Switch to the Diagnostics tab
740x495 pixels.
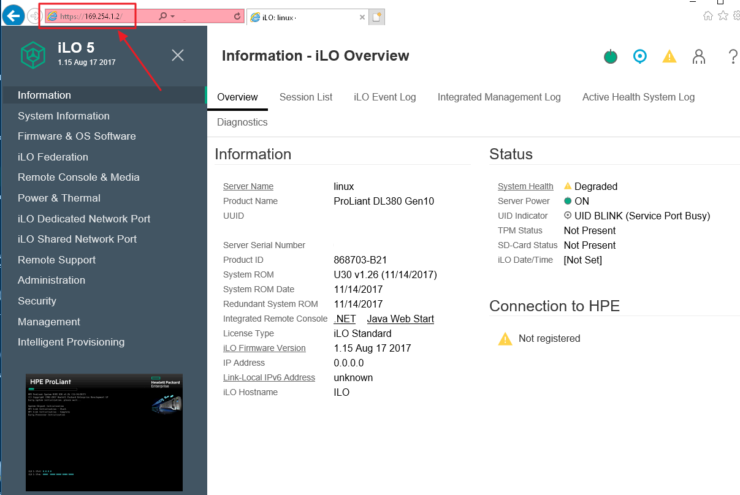[x=242, y=122]
